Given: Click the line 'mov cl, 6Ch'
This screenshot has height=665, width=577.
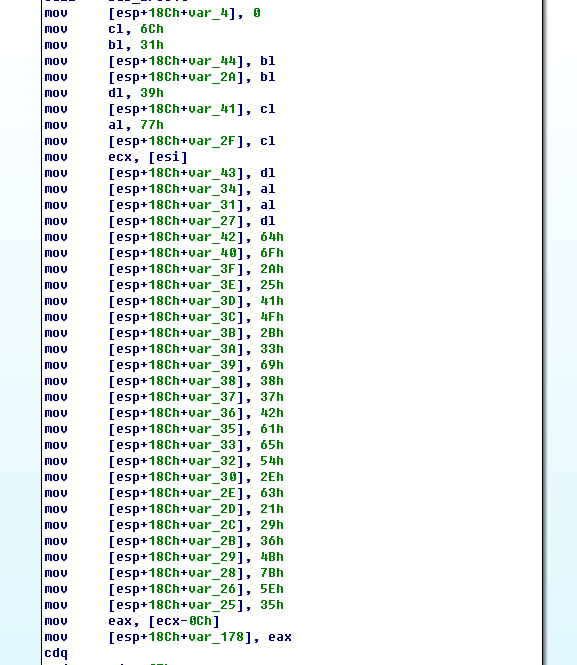Looking at the screenshot, I should coord(104,29).
